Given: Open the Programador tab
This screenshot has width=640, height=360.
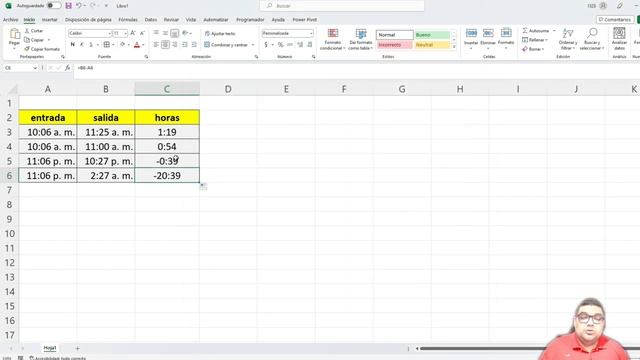Looking at the screenshot, I should (250, 20).
